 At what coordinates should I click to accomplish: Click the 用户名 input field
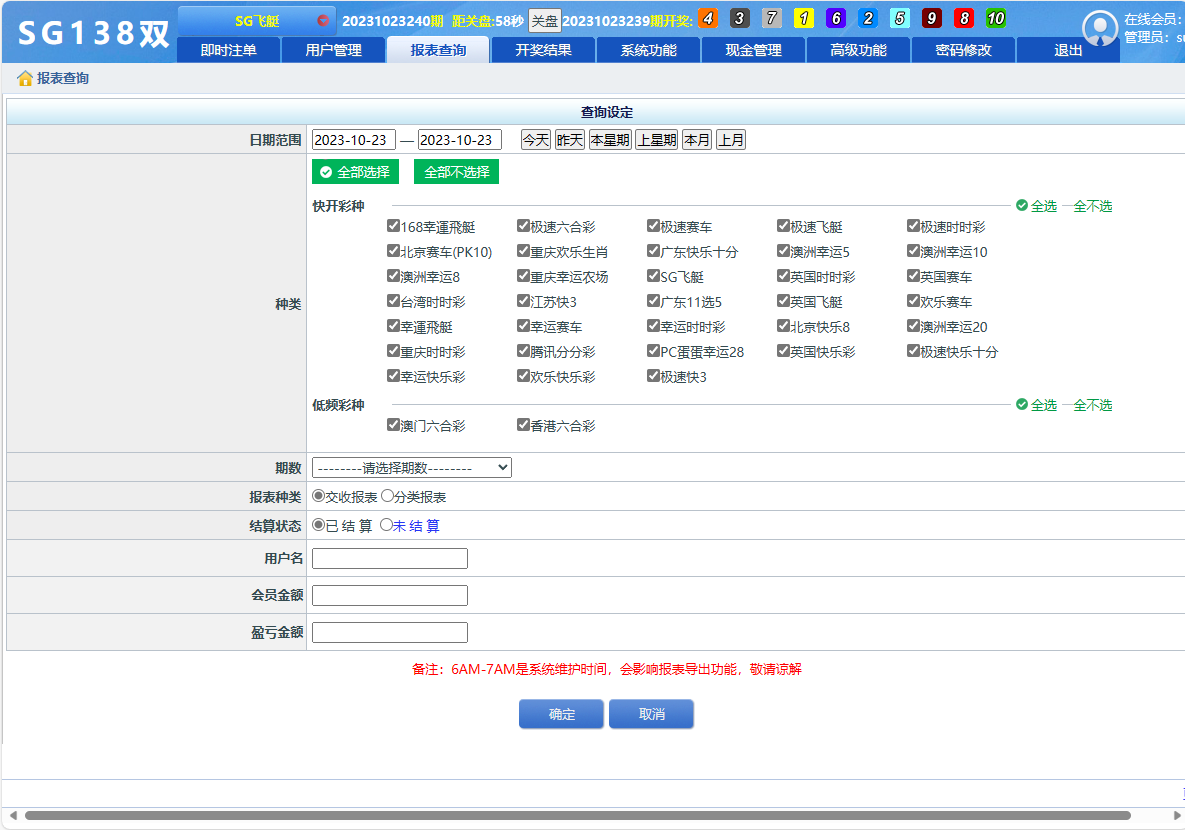390,559
